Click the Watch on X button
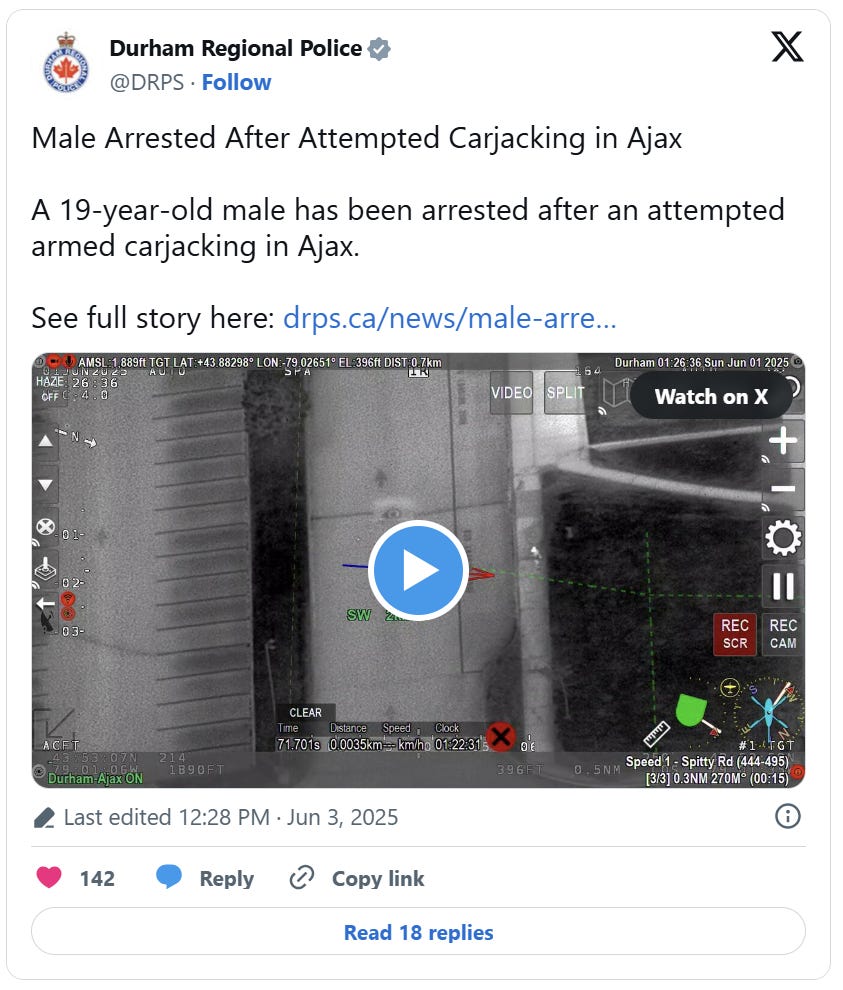The height and width of the screenshot is (990, 843). (x=711, y=396)
